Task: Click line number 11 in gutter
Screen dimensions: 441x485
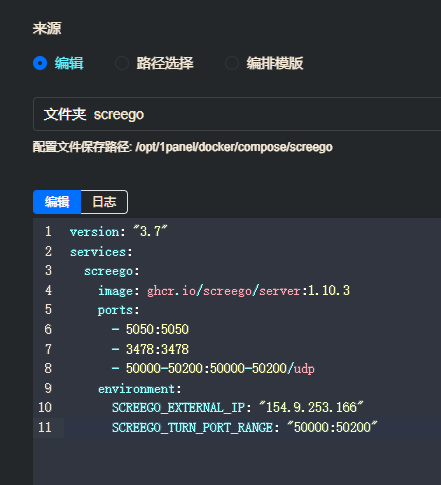Action: click(45, 427)
